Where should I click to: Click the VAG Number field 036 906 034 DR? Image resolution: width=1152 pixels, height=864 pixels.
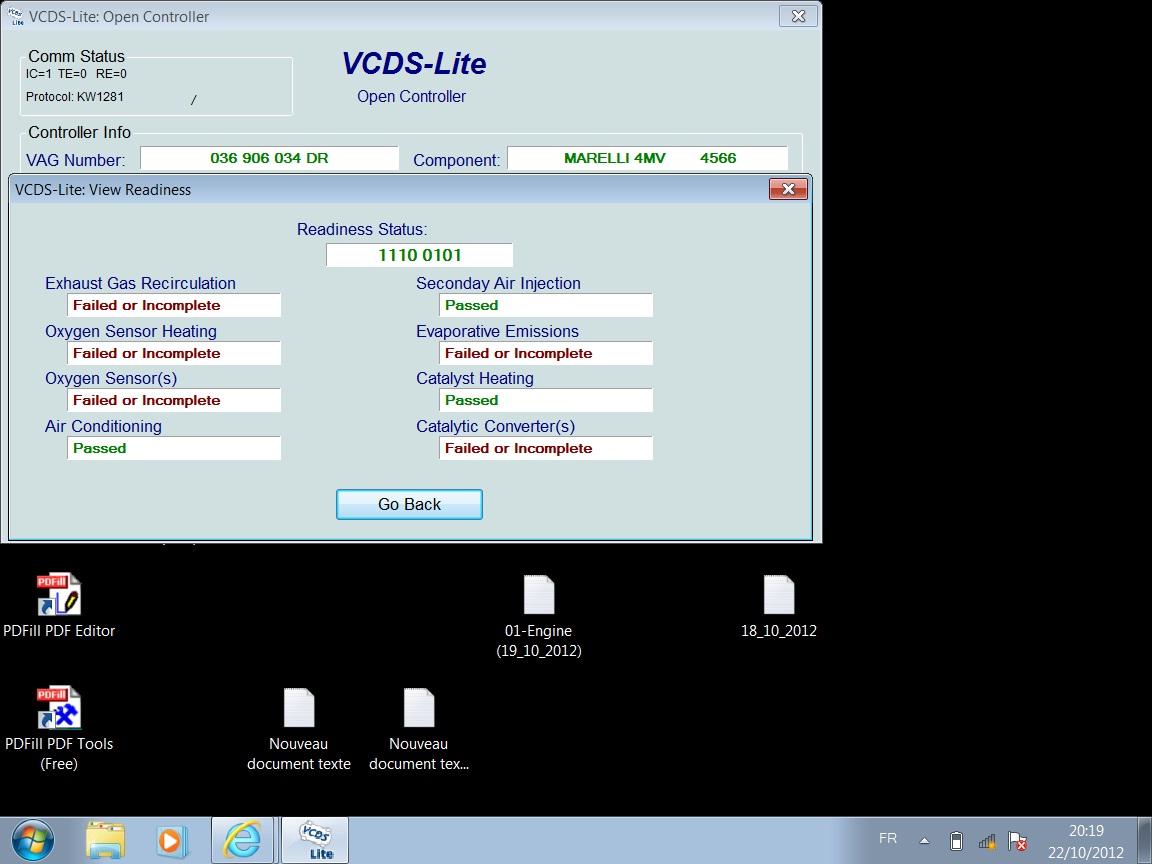coord(269,158)
